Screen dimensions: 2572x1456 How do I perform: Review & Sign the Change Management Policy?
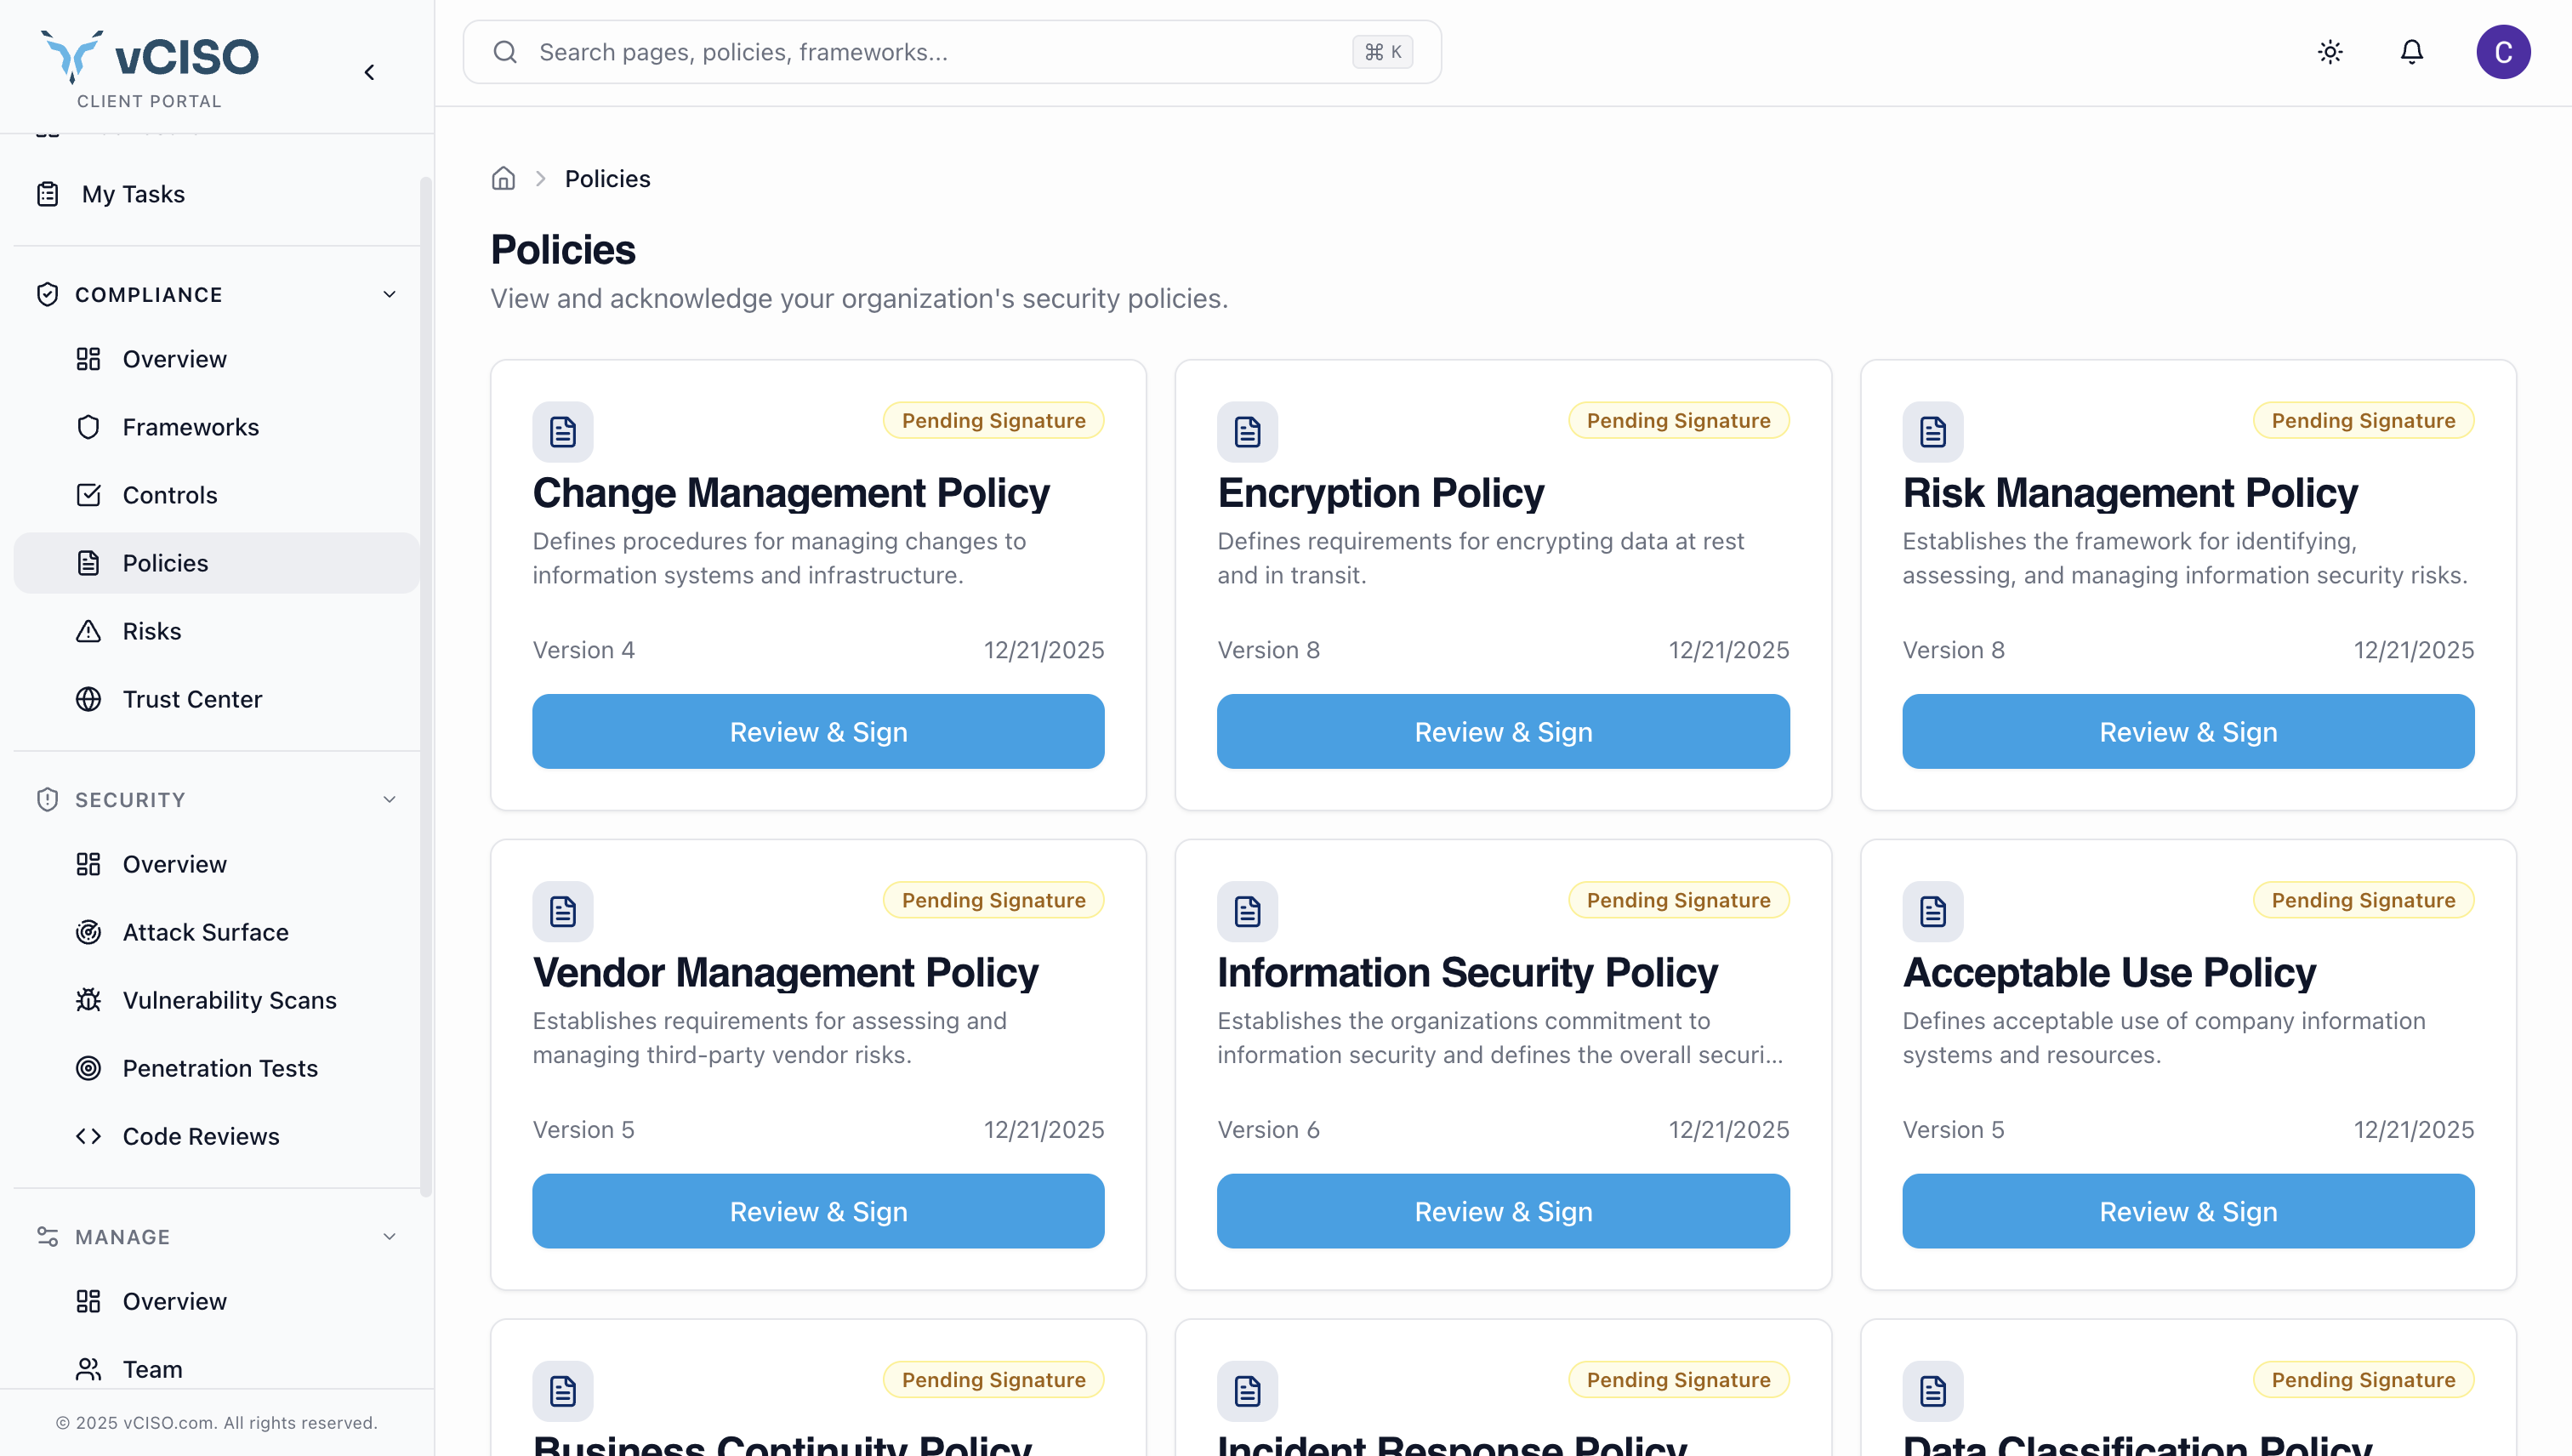coord(818,732)
